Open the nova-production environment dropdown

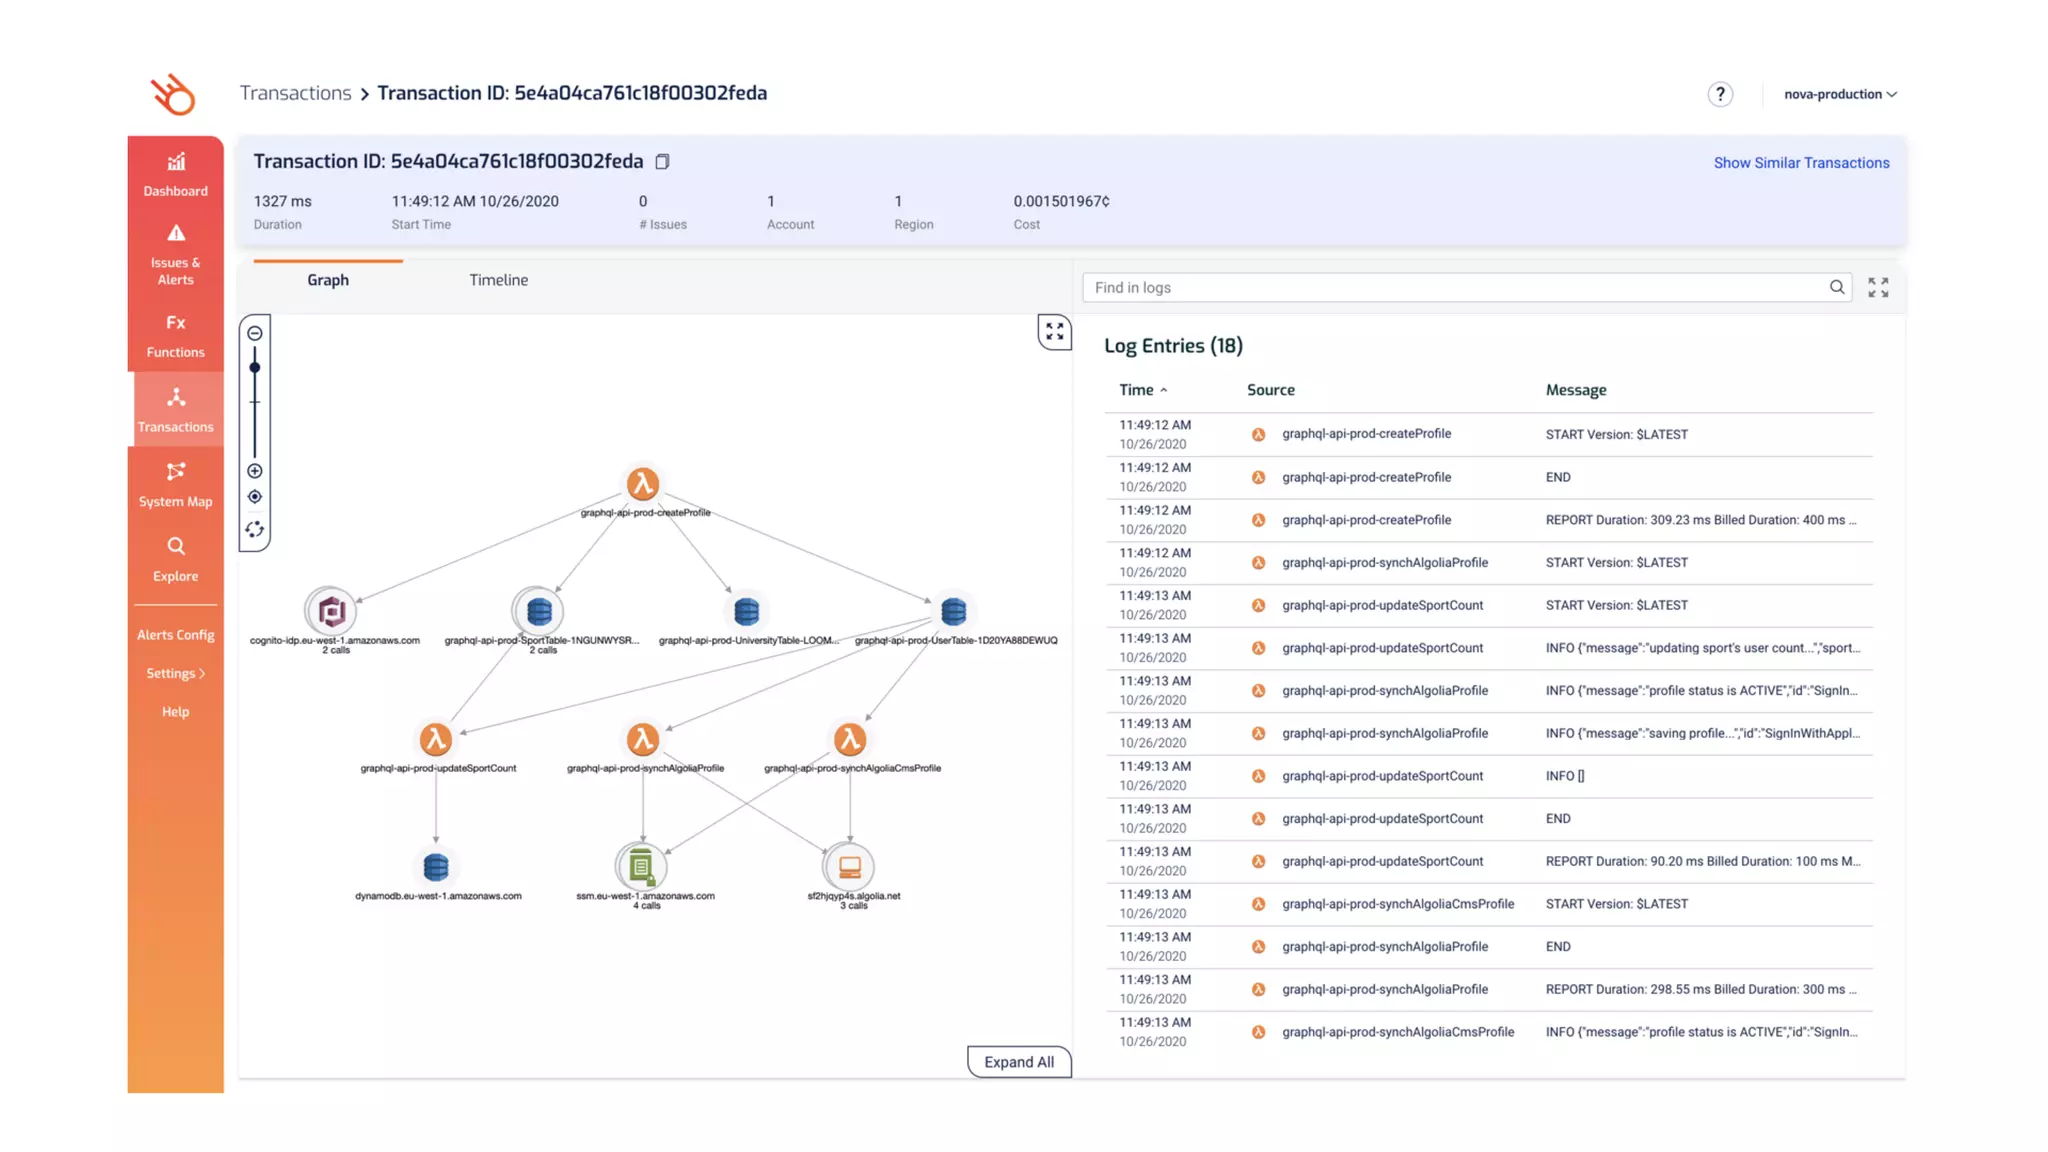pyautogui.click(x=1839, y=94)
